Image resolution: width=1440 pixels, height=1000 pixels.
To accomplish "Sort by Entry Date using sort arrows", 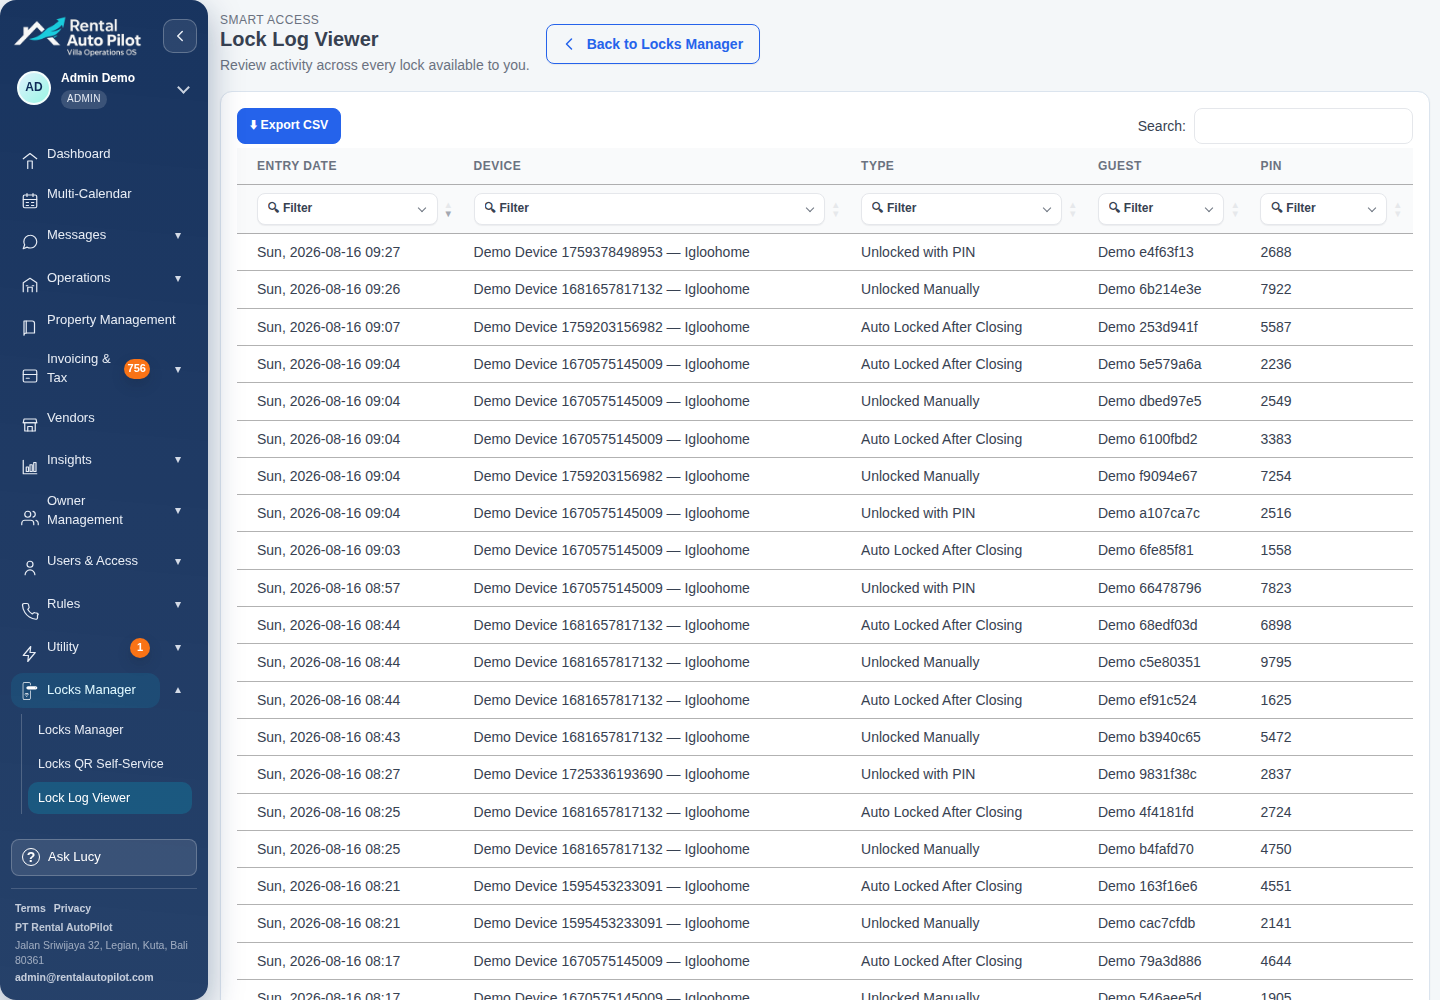I will (x=448, y=209).
